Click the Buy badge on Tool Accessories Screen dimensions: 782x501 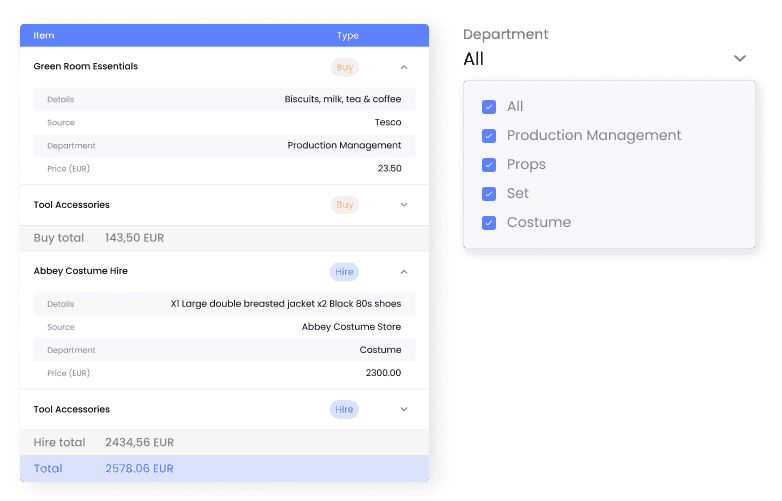[345, 205]
